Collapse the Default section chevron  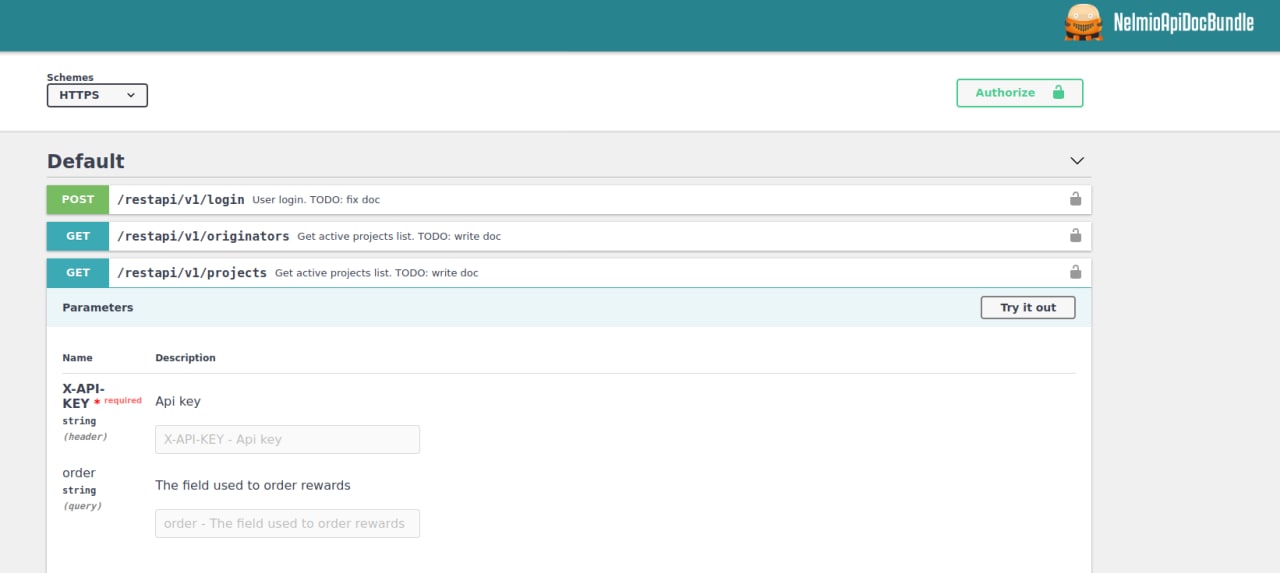tap(1077, 161)
